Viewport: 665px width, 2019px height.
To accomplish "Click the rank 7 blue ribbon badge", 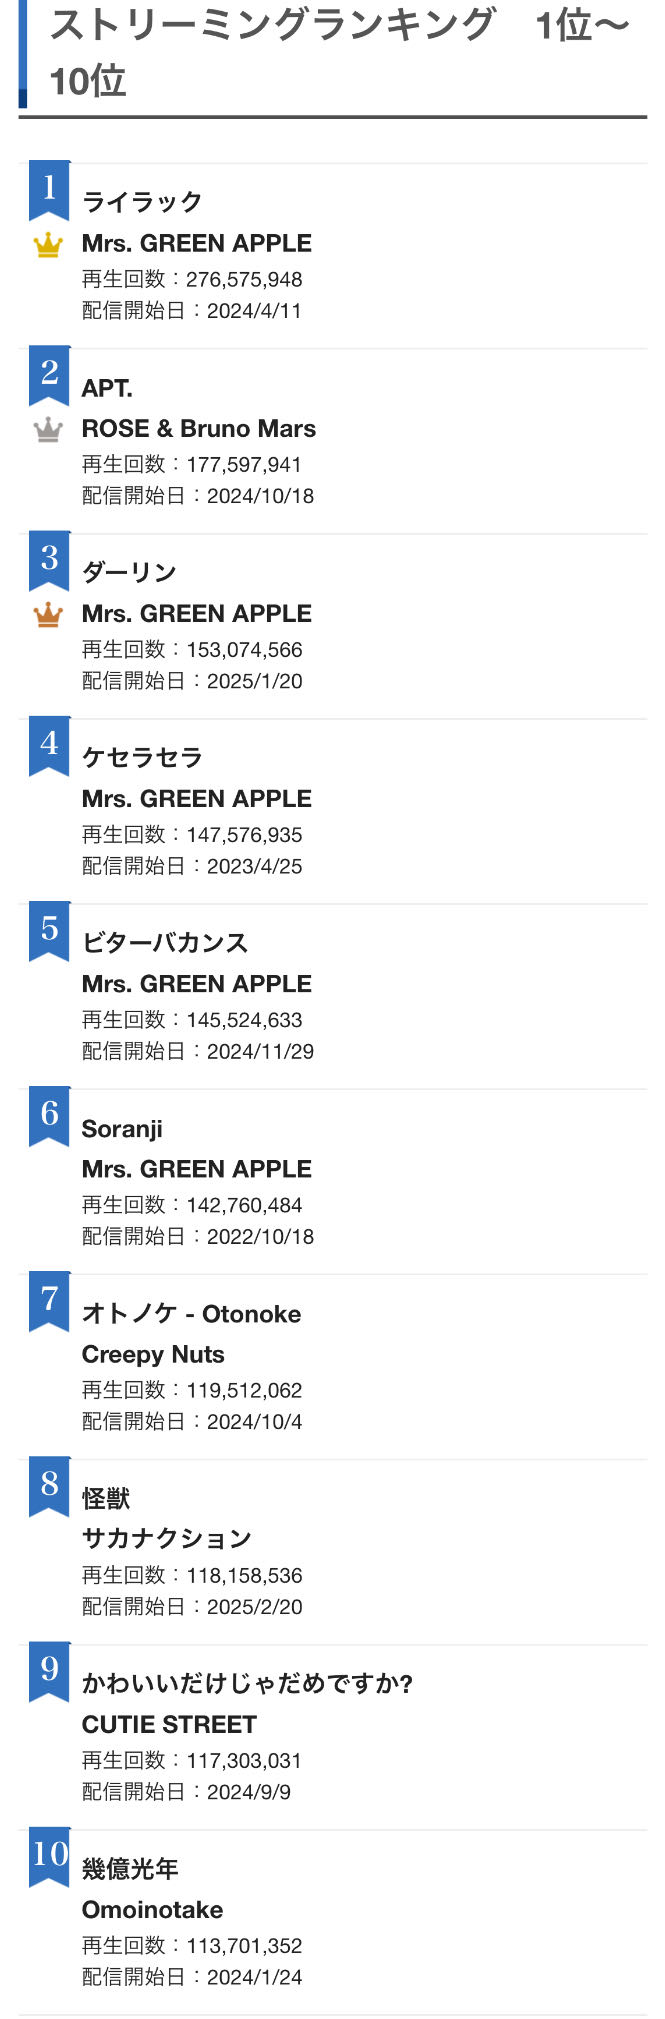I will [x=49, y=1301].
